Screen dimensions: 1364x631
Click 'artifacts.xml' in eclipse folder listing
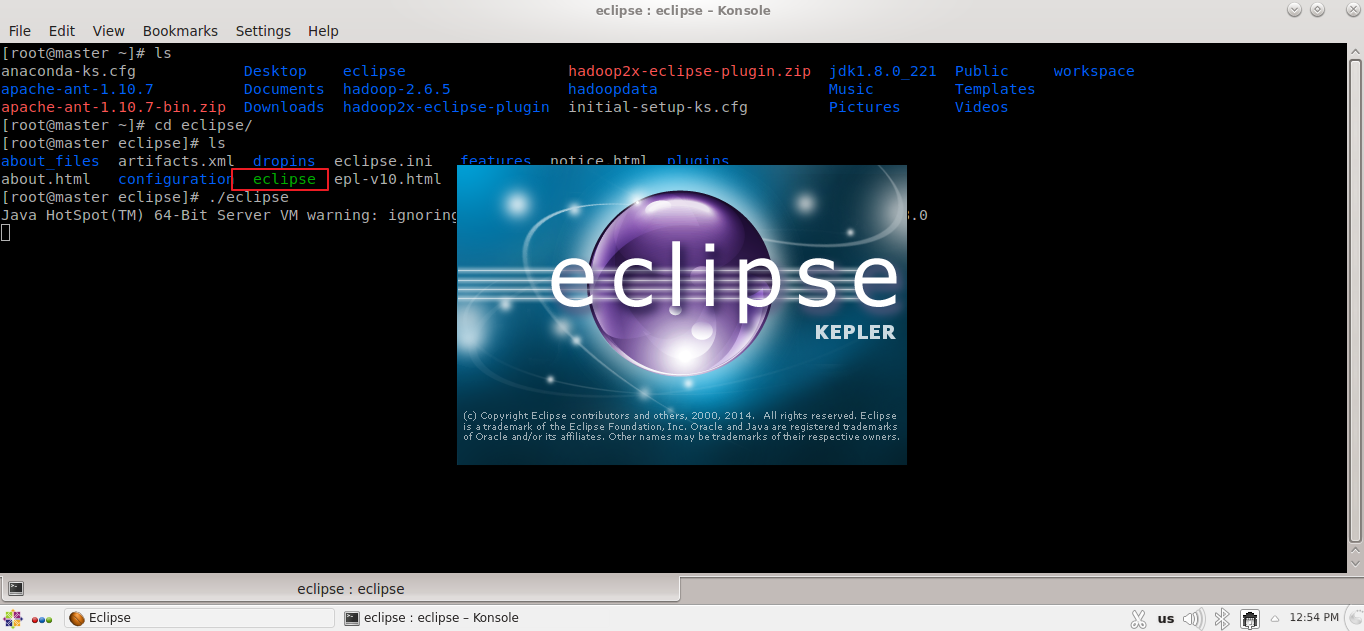pos(176,161)
